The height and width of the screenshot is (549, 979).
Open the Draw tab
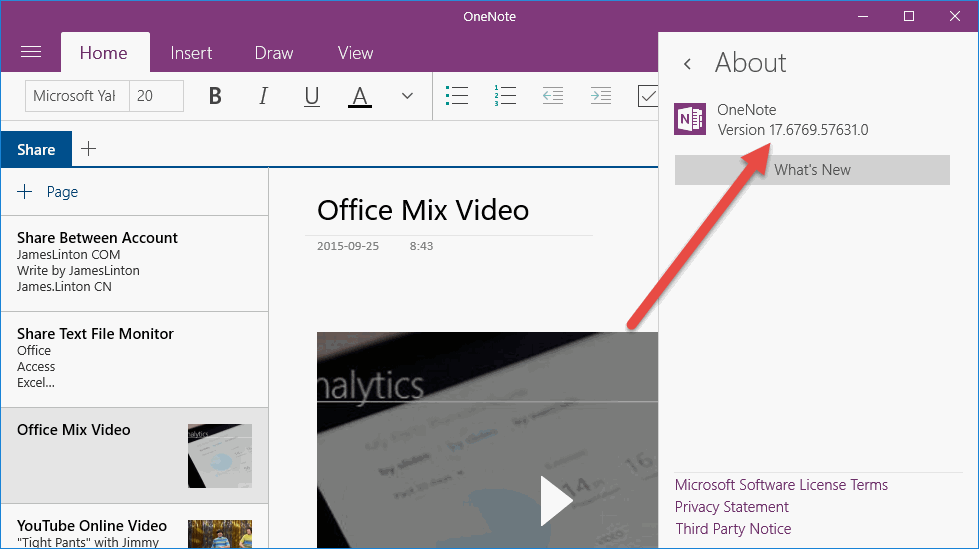(x=273, y=53)
